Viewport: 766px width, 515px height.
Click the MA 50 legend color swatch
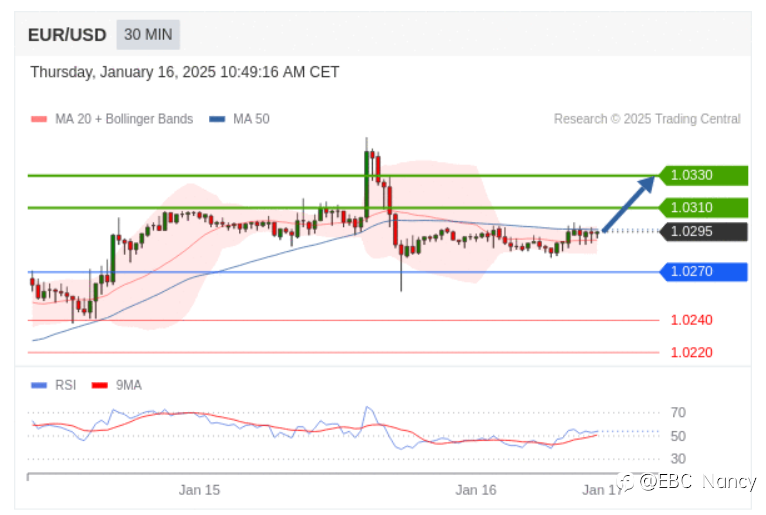[217, 119]
